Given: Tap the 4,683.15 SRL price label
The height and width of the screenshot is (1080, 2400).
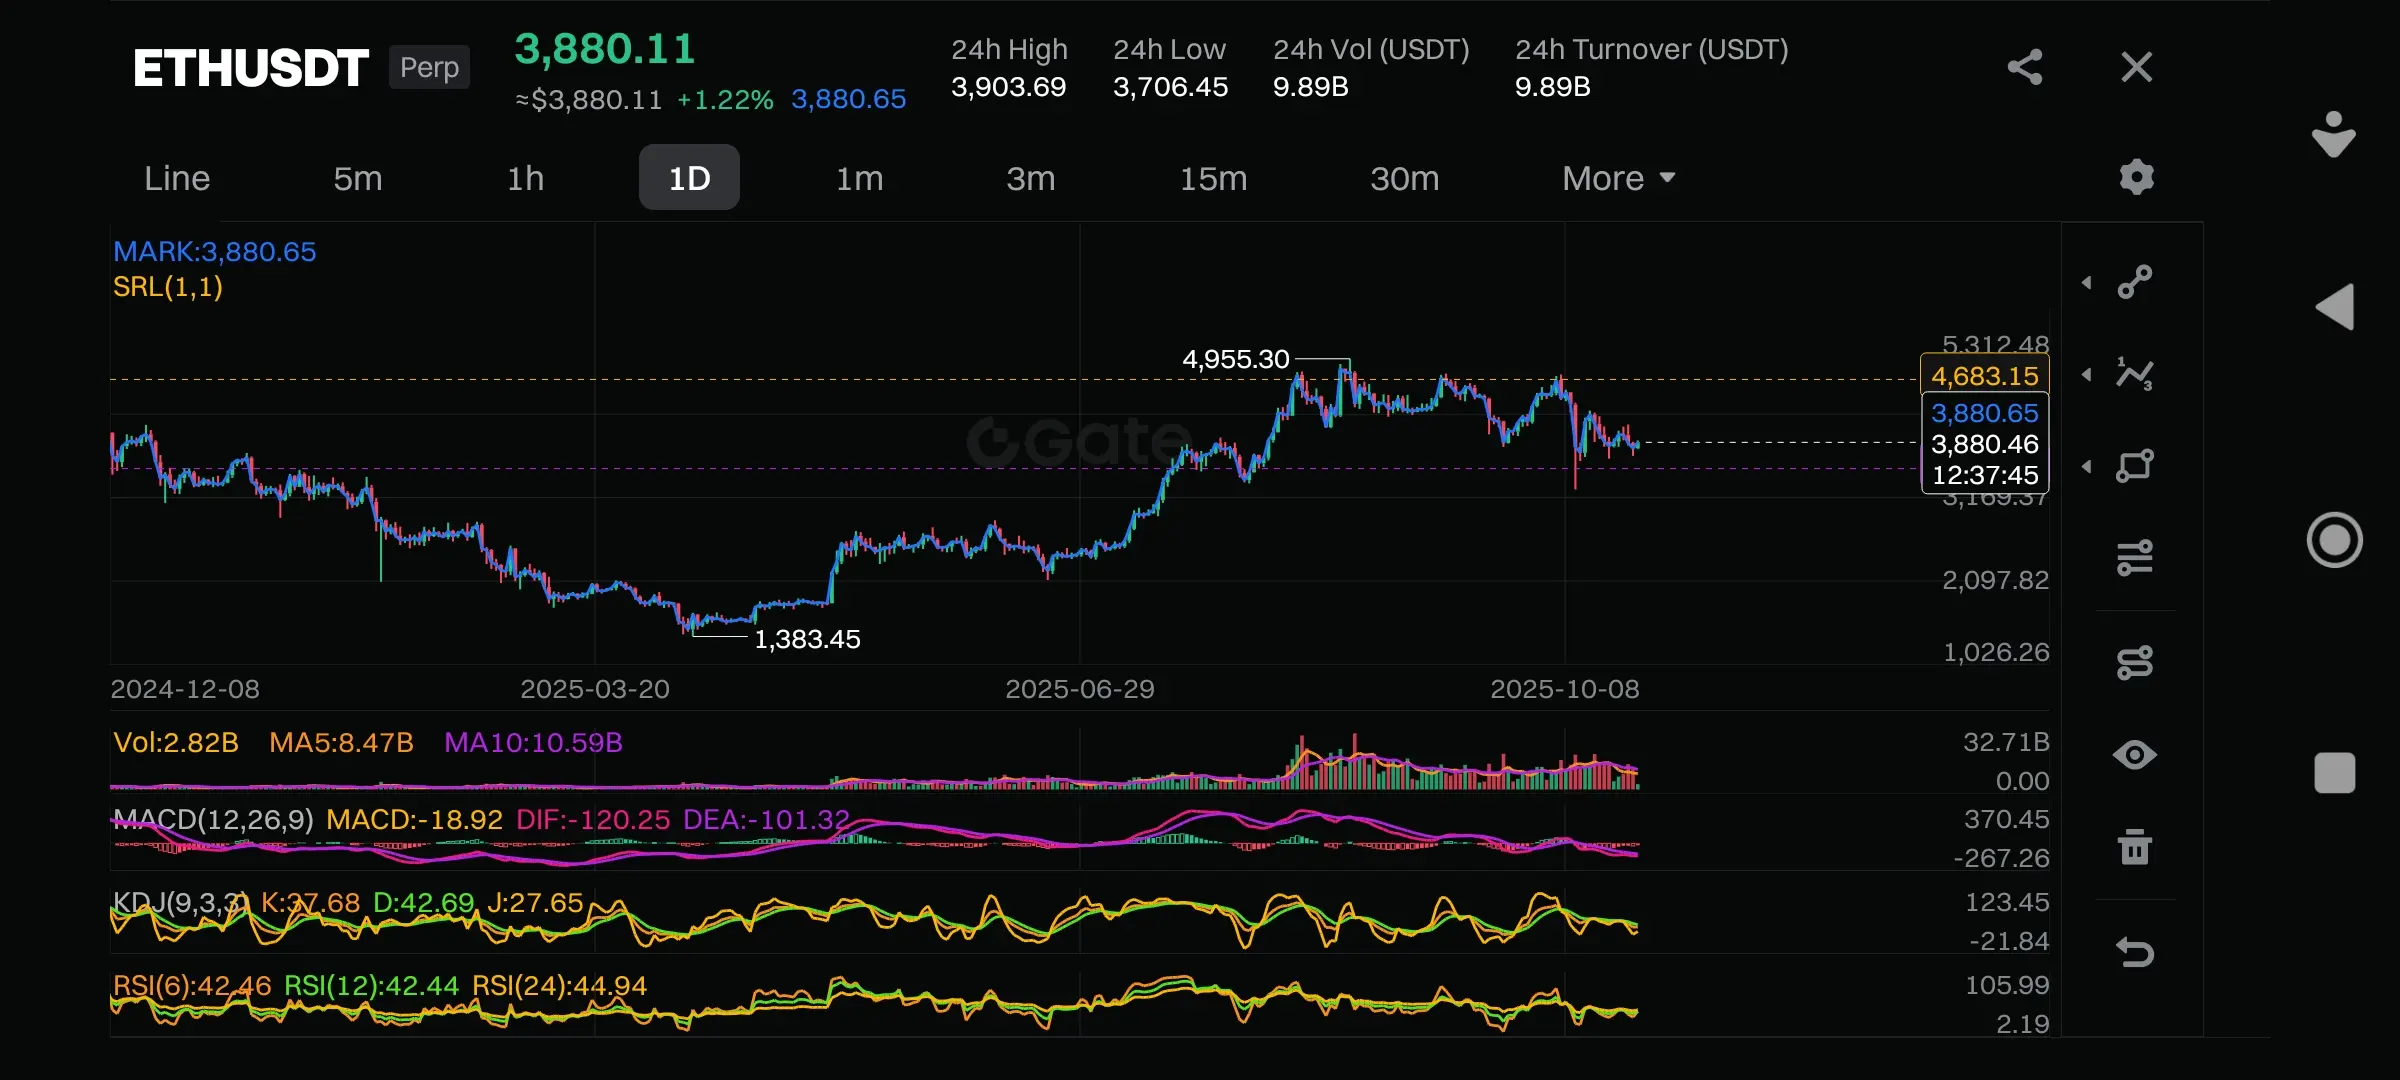Looking at the screenshot, I should [x=1984, y=376].
